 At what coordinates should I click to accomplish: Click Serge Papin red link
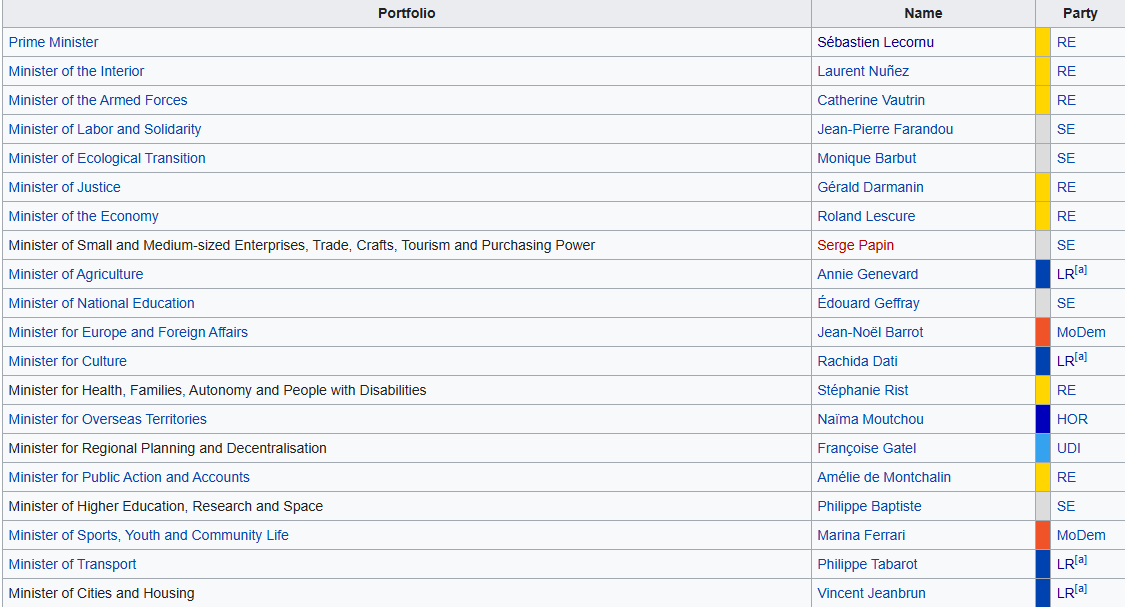tap(855, 245)
